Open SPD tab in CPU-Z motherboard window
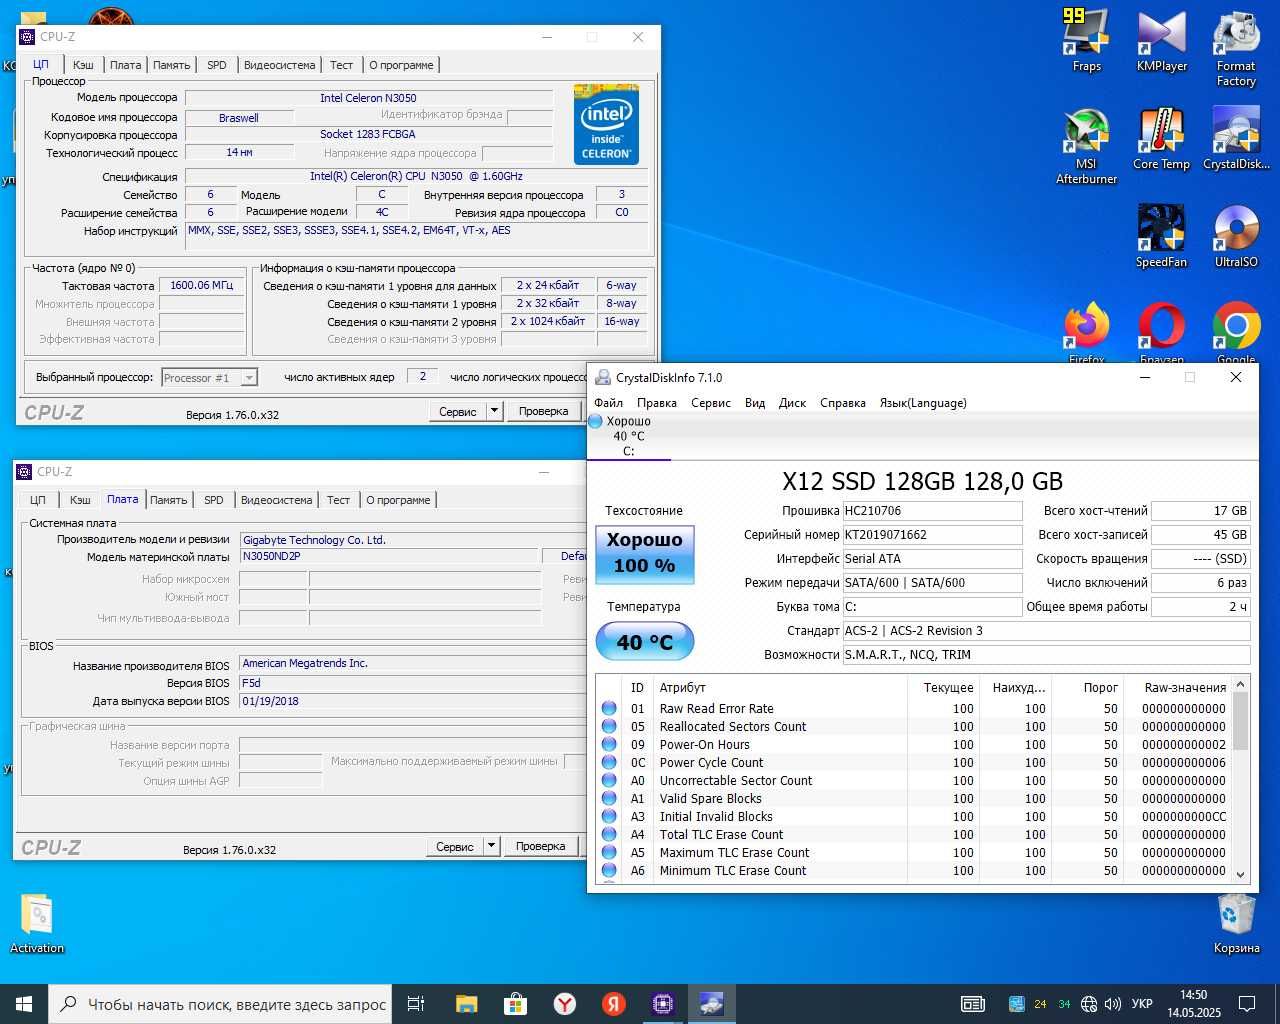The image size is (1280, 1024). [x=214, y=500]
